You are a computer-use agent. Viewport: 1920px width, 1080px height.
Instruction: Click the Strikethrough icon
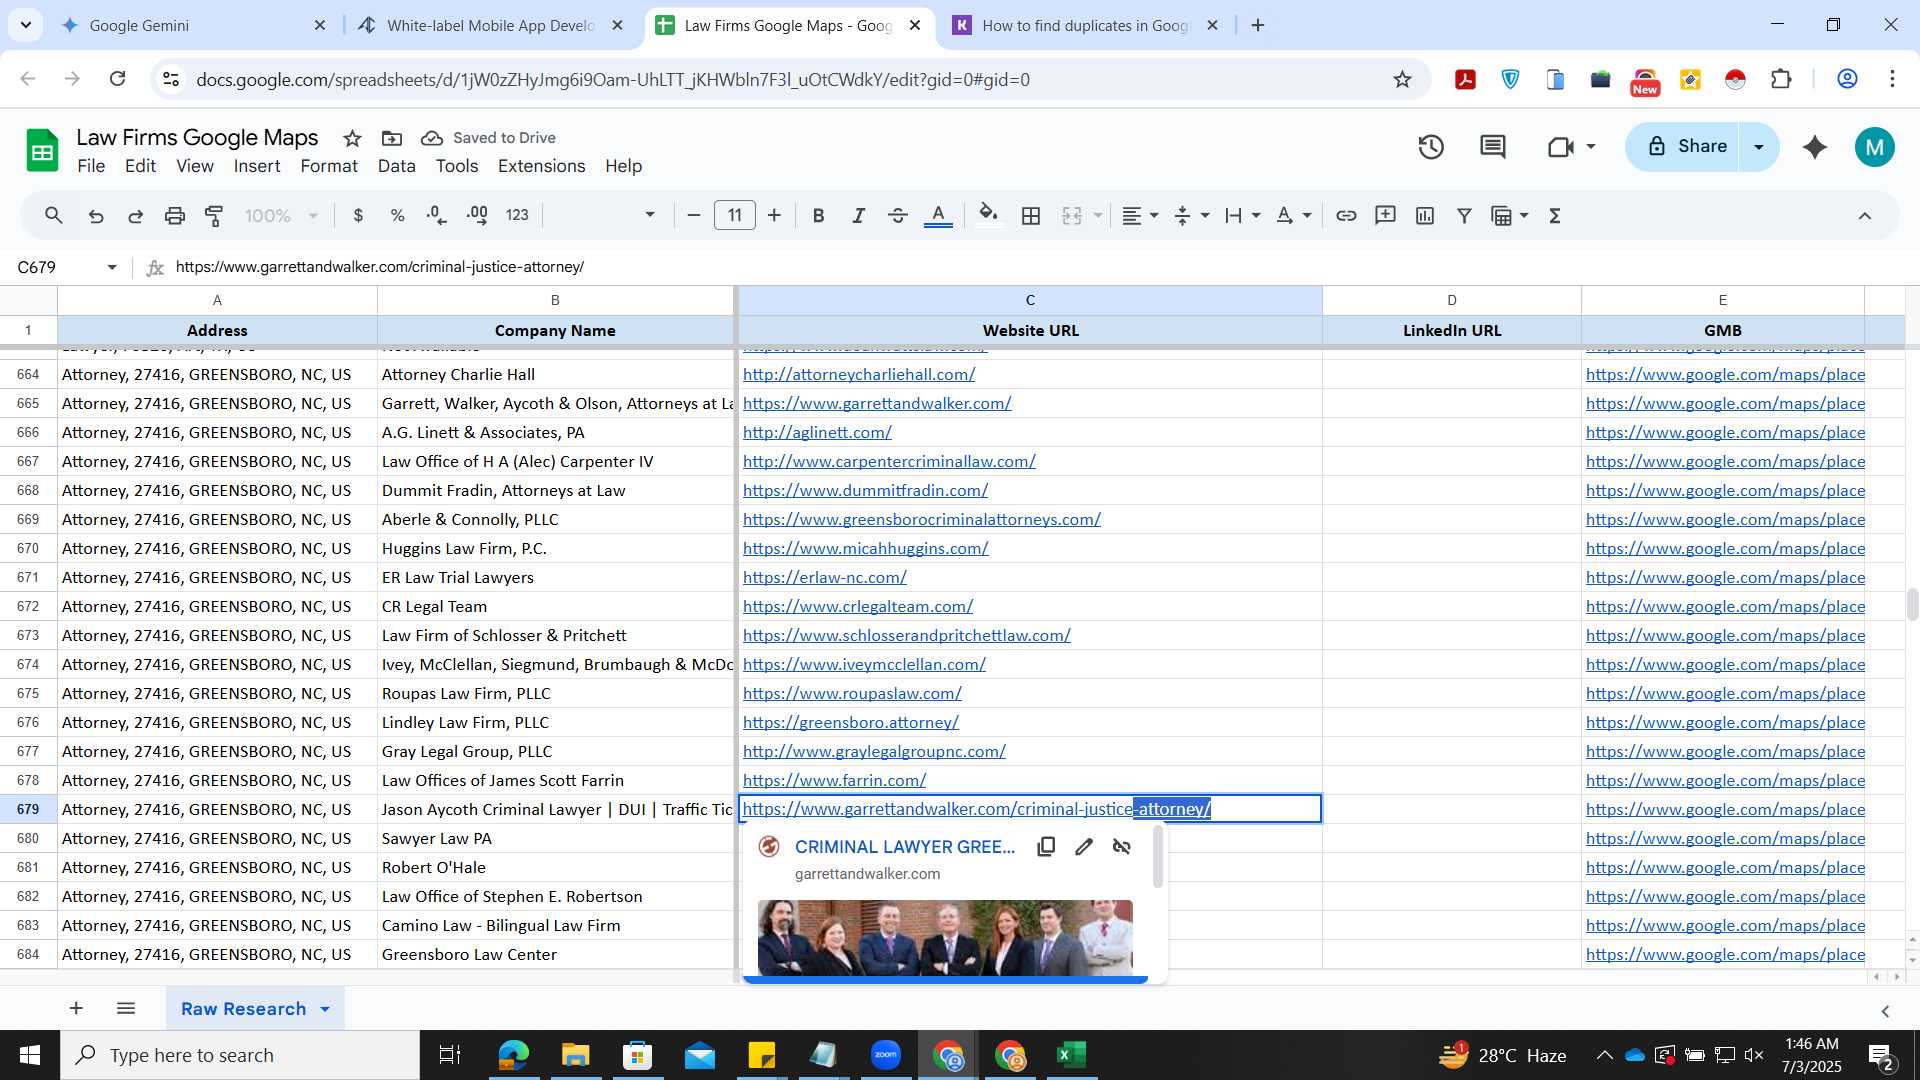click(898, 216)
